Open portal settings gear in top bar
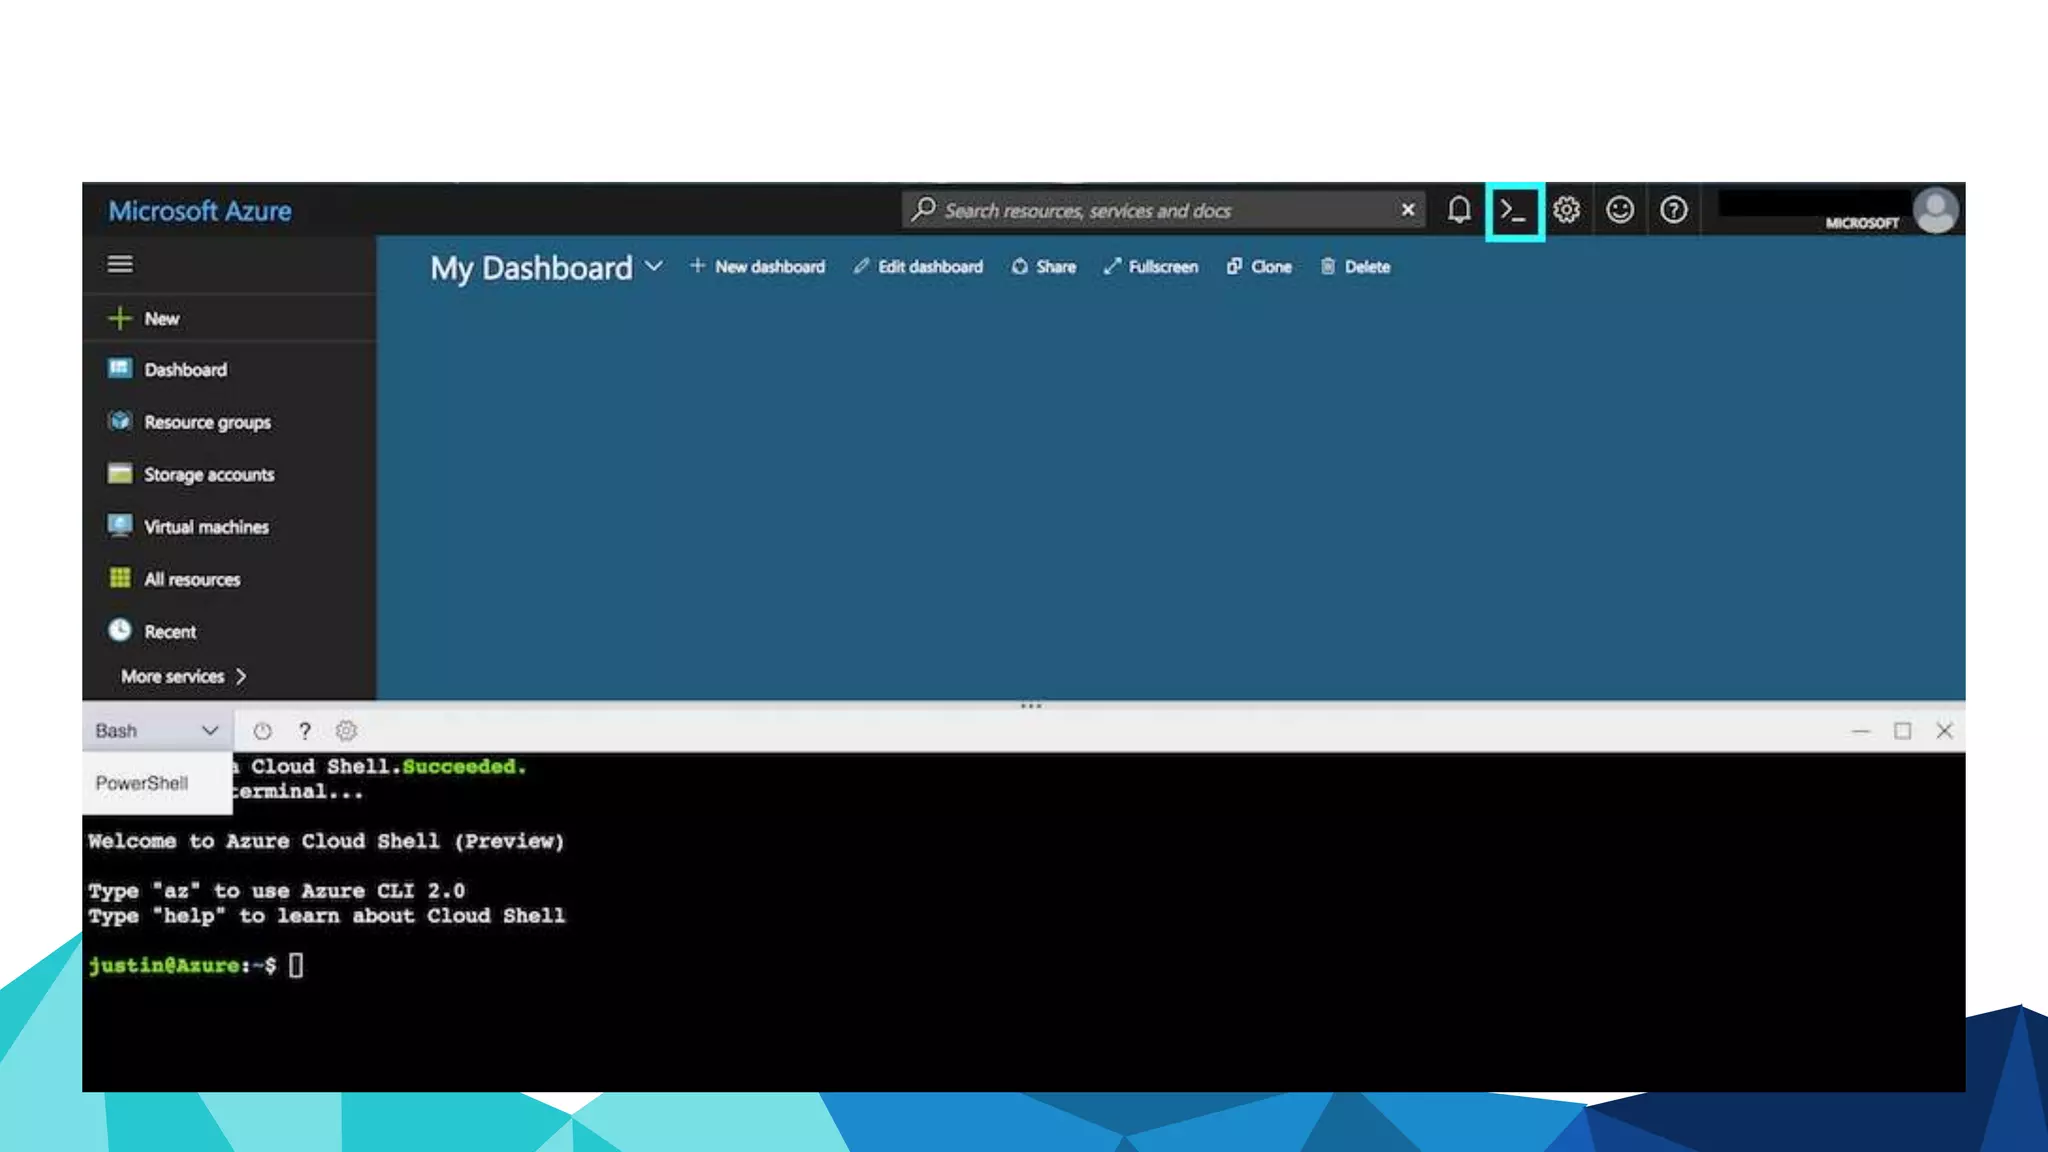This screenshot has width=2048, height=1152. pos(1566,210)
